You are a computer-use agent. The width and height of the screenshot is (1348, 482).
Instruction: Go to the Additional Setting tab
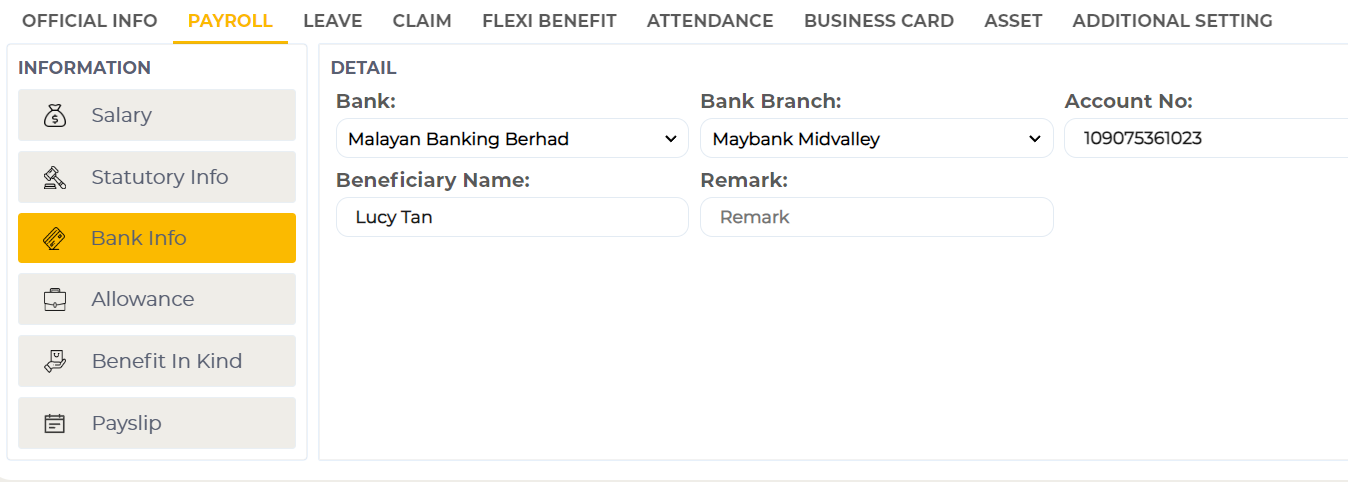[x=1172, y=21]
